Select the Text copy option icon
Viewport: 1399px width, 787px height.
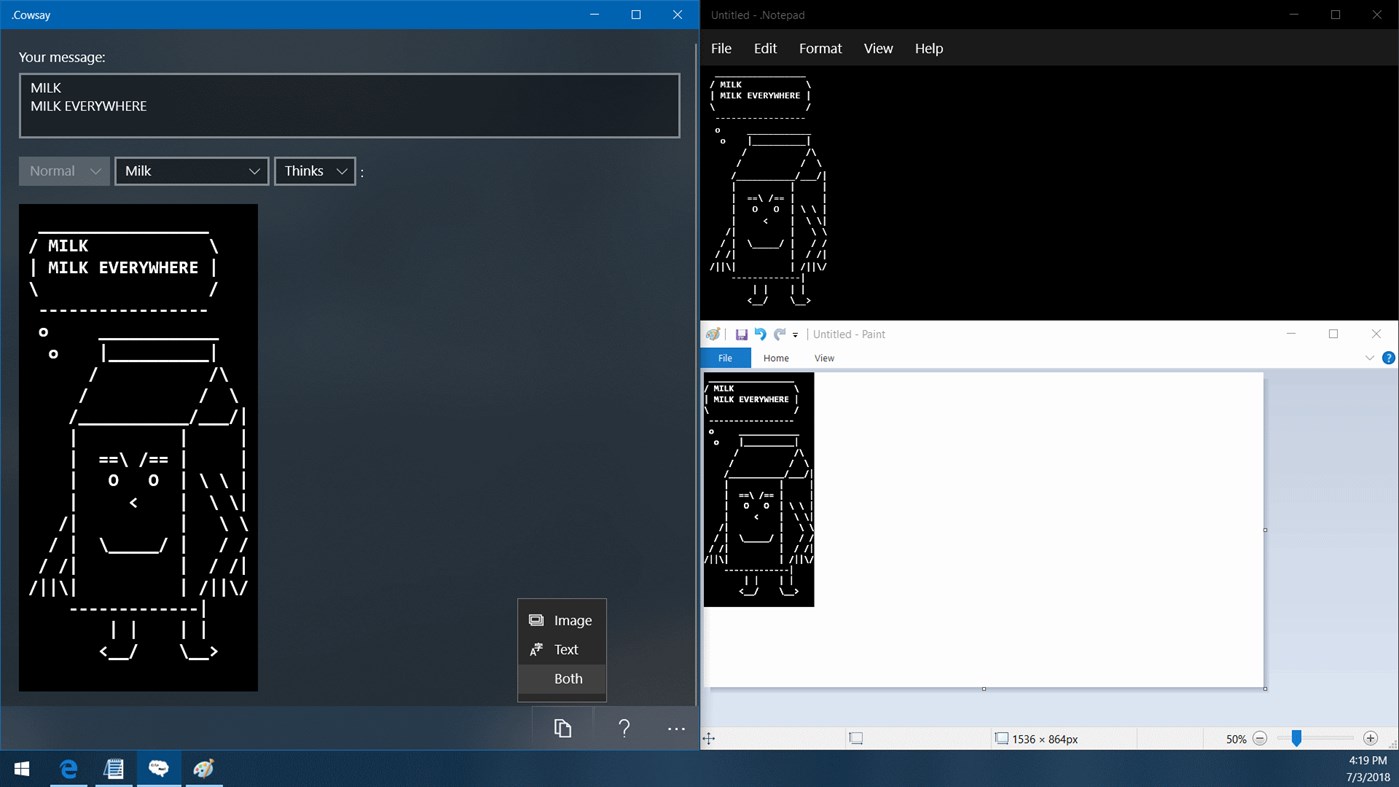[537, 649]
